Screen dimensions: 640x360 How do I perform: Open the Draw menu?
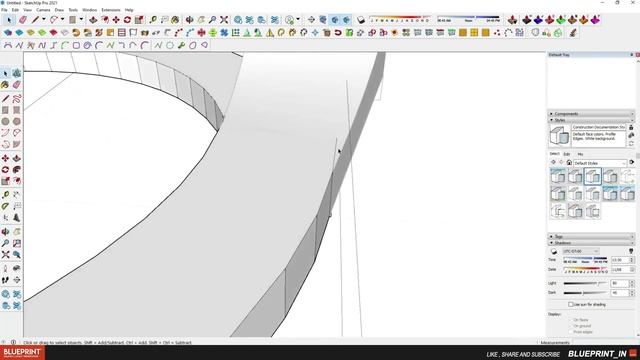click(59, 10)
